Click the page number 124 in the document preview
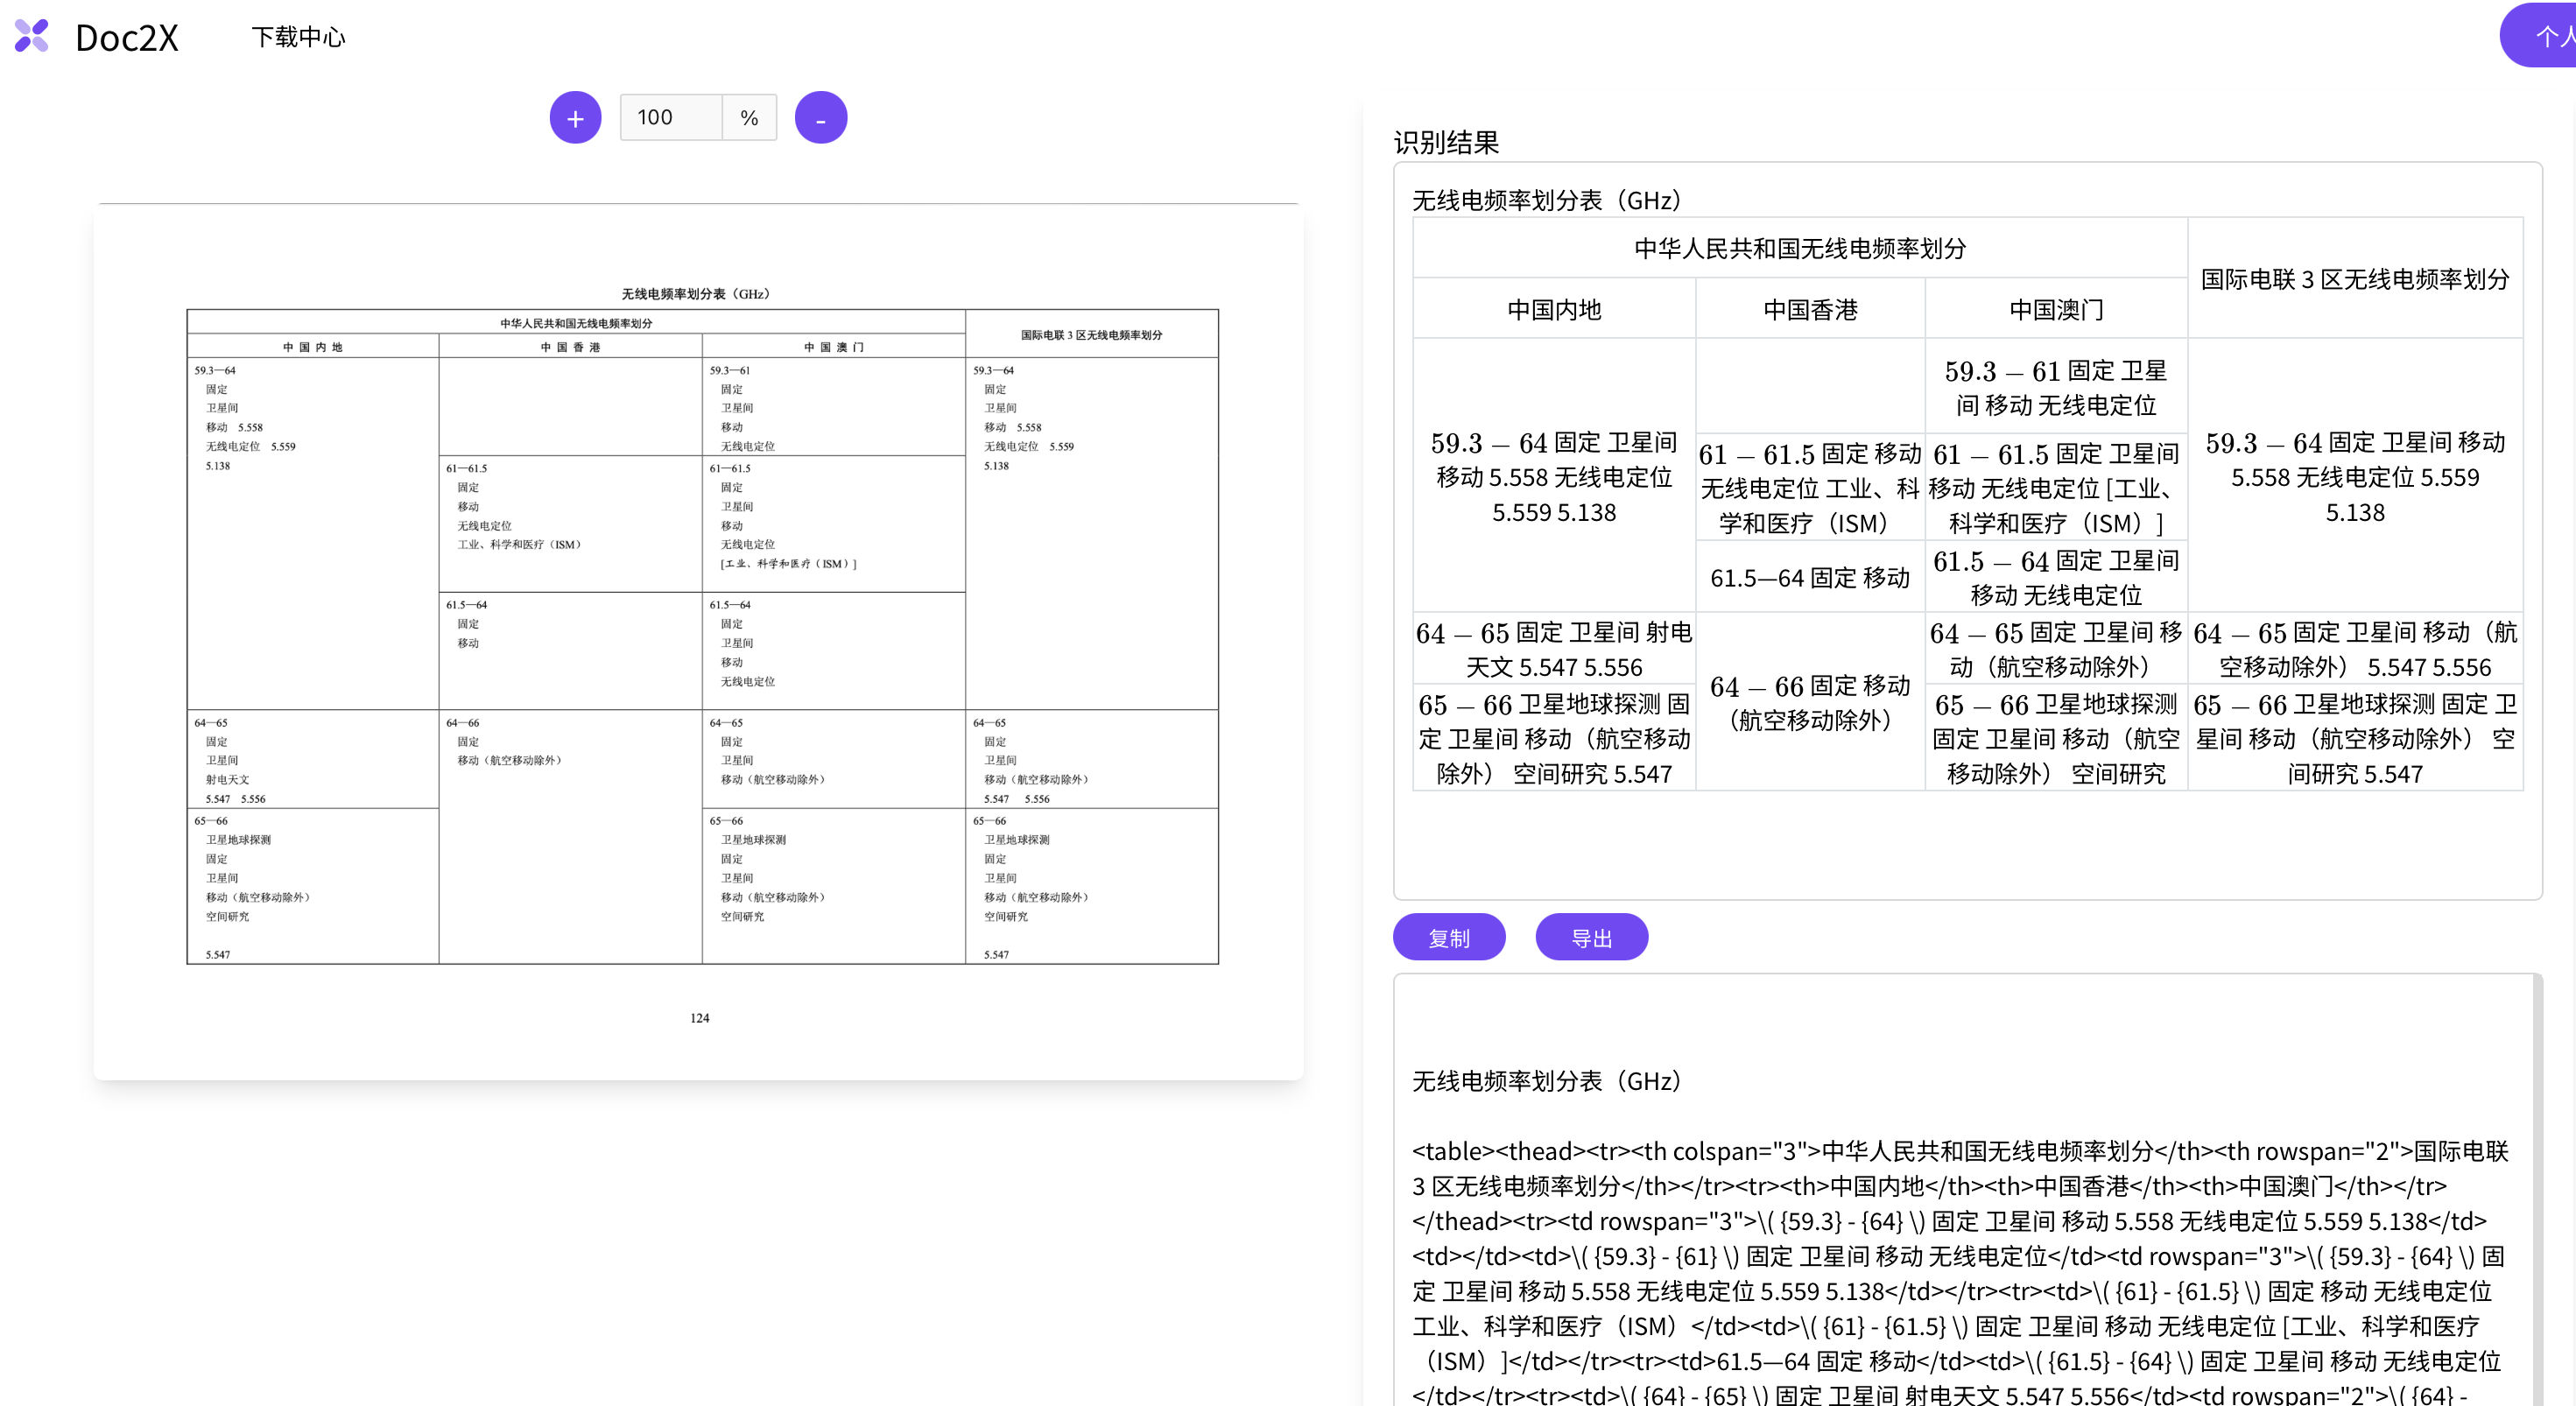Image resolution: width=2576 pixels, height=1406 pixels. click(x=699, y=1018)
